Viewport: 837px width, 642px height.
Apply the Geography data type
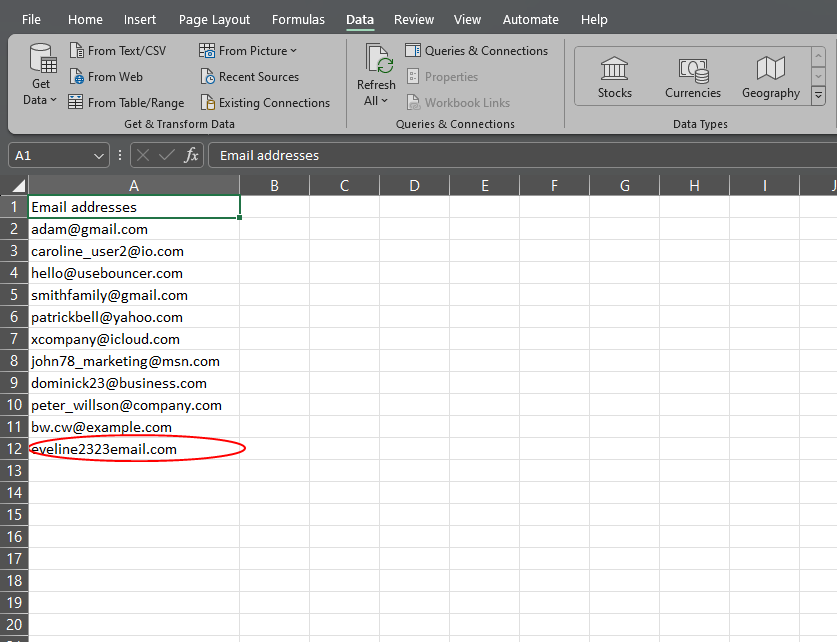[770, 76]
